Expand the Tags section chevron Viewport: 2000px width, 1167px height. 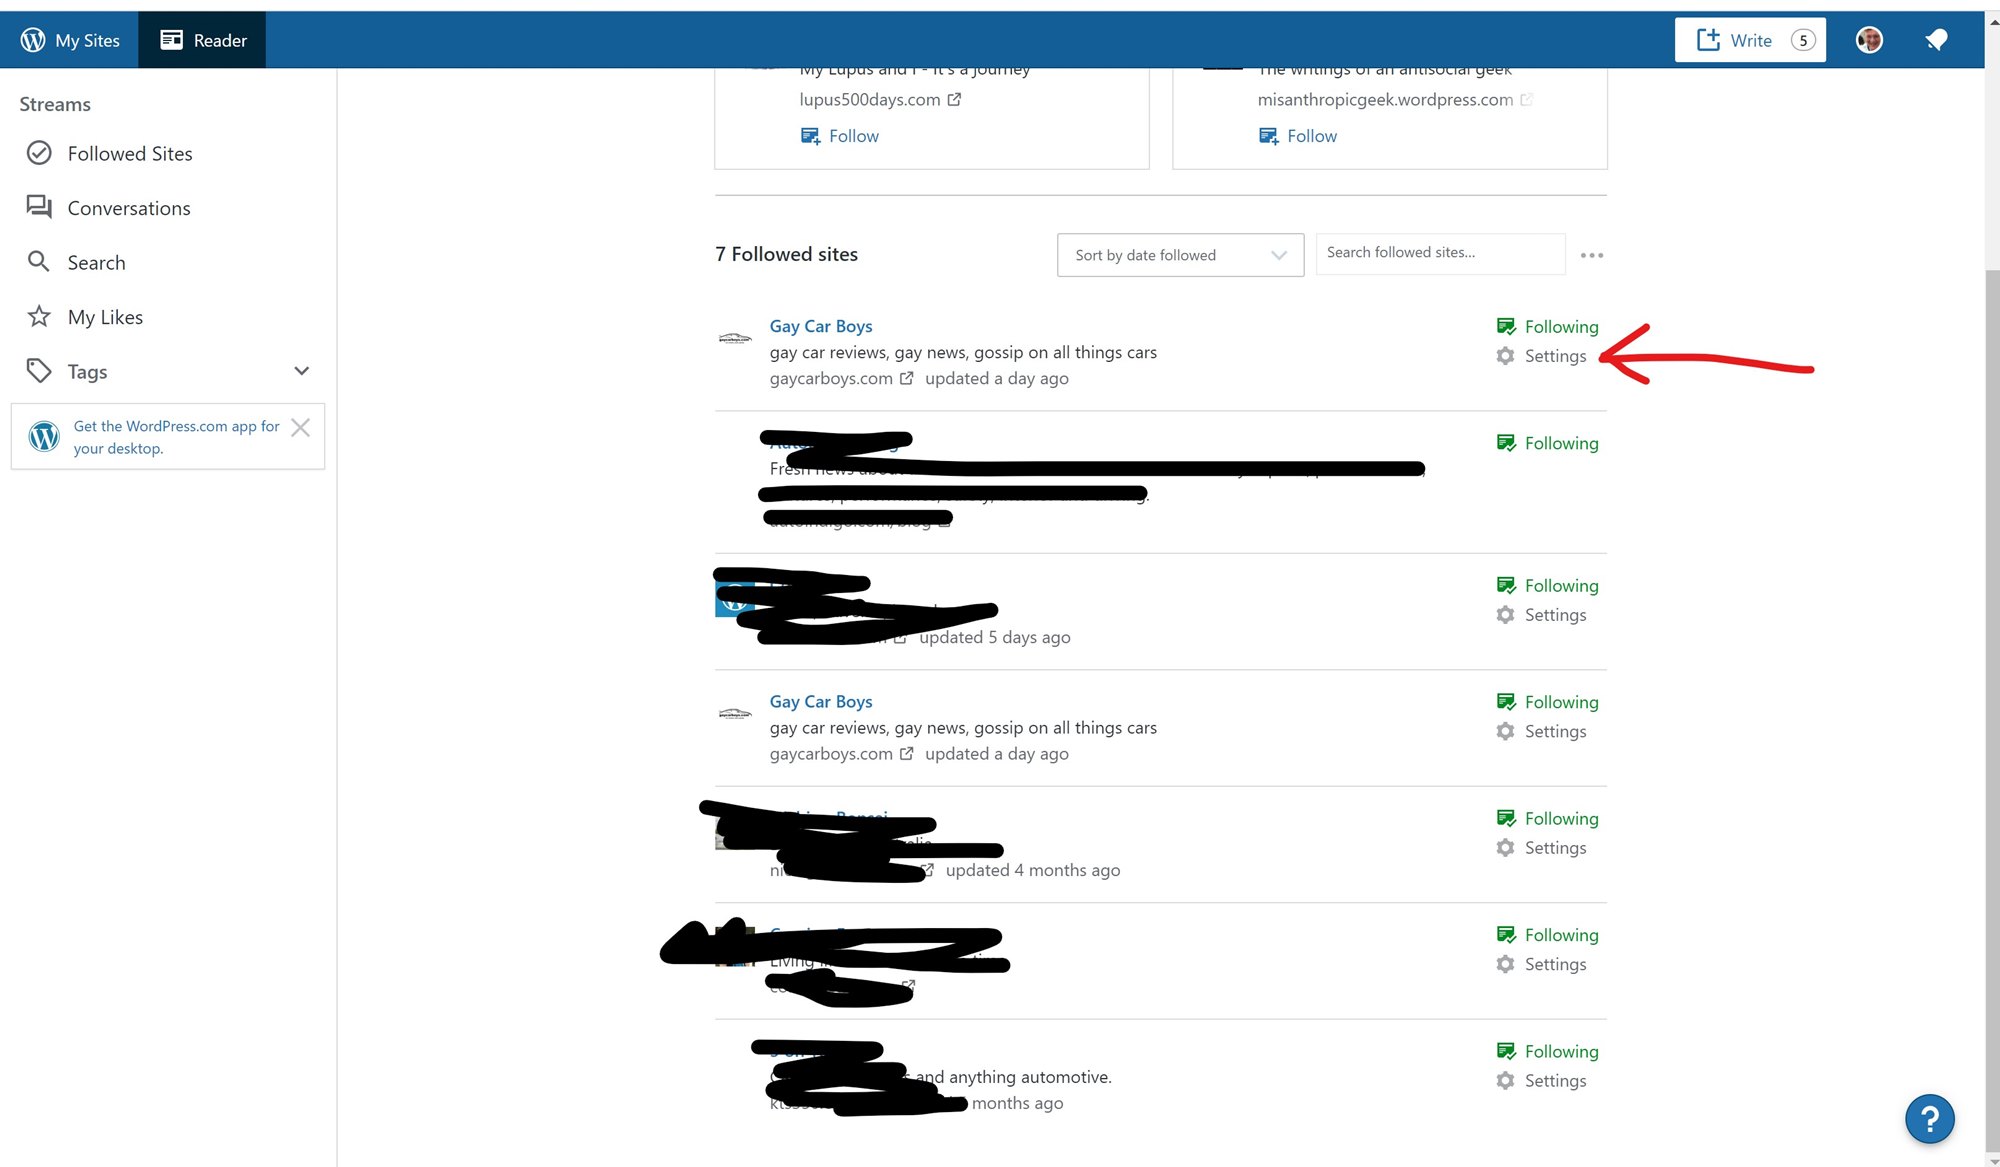(x=301, y=371)
